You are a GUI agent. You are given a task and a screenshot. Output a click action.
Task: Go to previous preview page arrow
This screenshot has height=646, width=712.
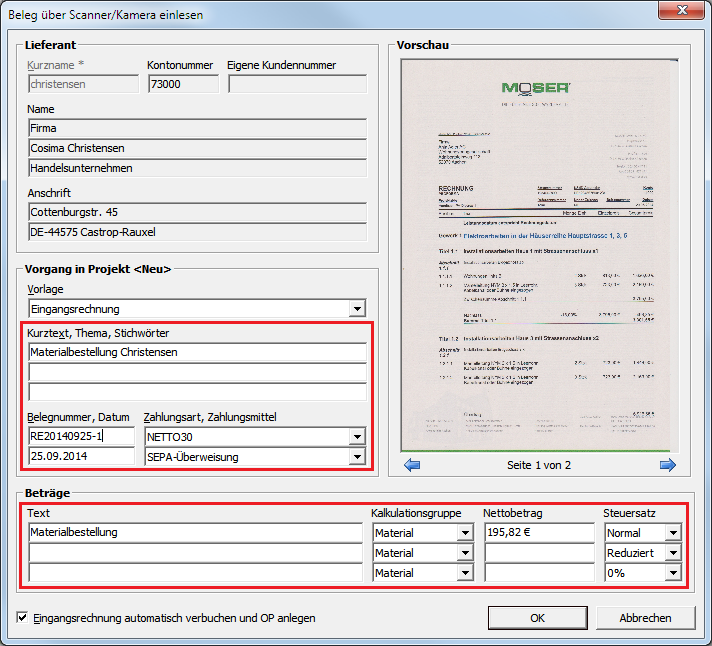pos(411,465)
